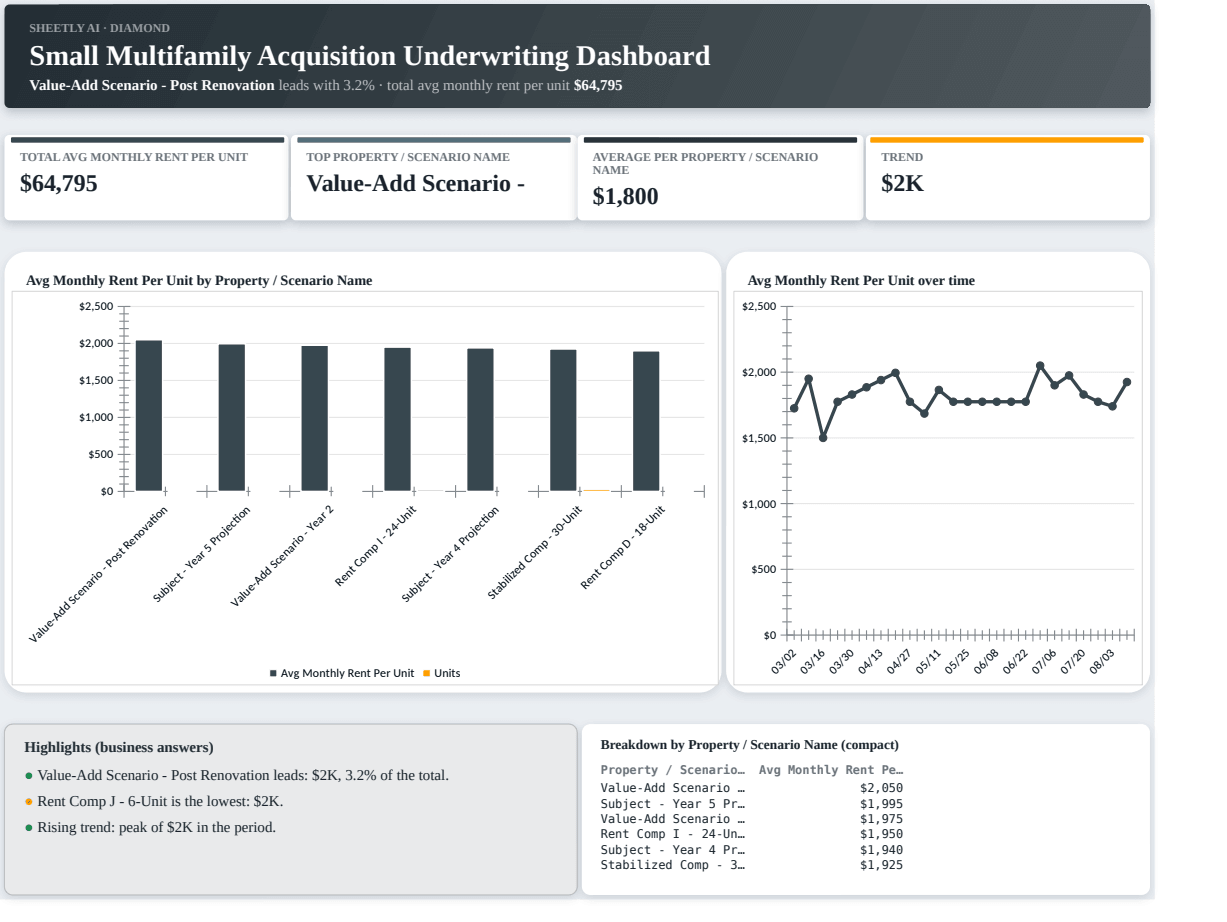The image size is (1227, 922).
Task: Click the $1,975 table cell
Action: pyautogui.click(x=881, y=819)
